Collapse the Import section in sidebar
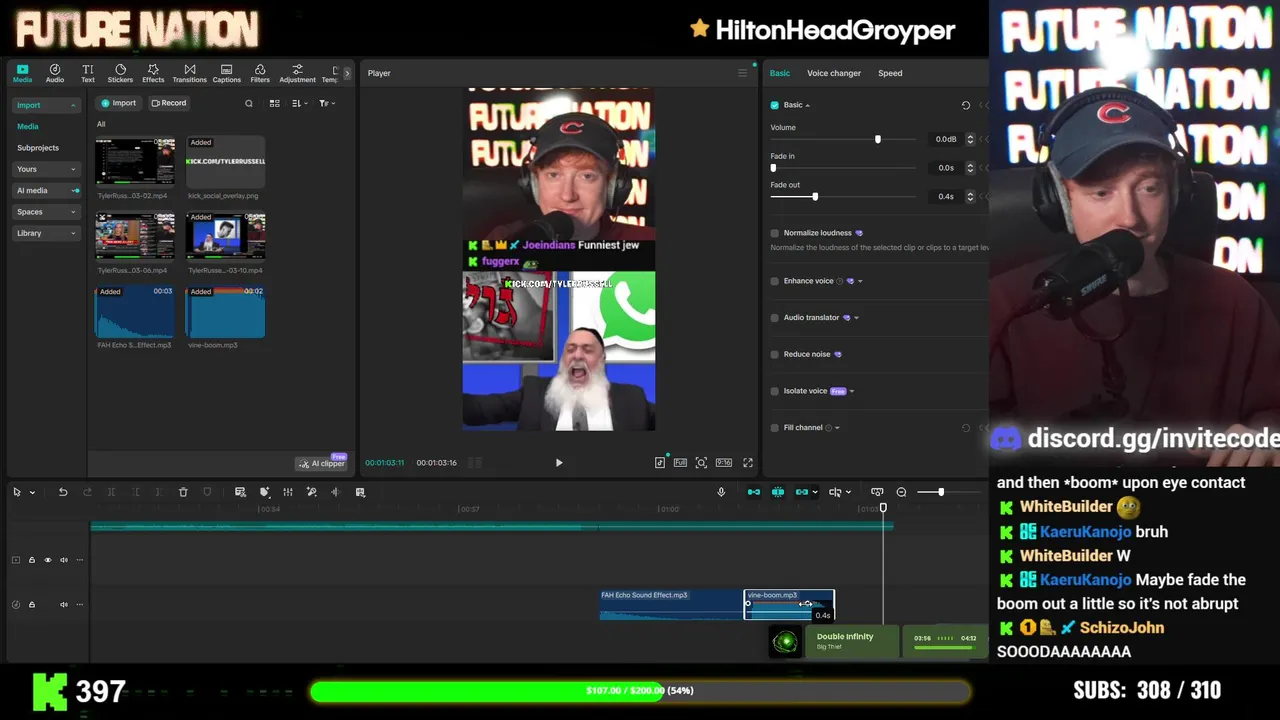The image size is (1280, 720). (46, 105)
